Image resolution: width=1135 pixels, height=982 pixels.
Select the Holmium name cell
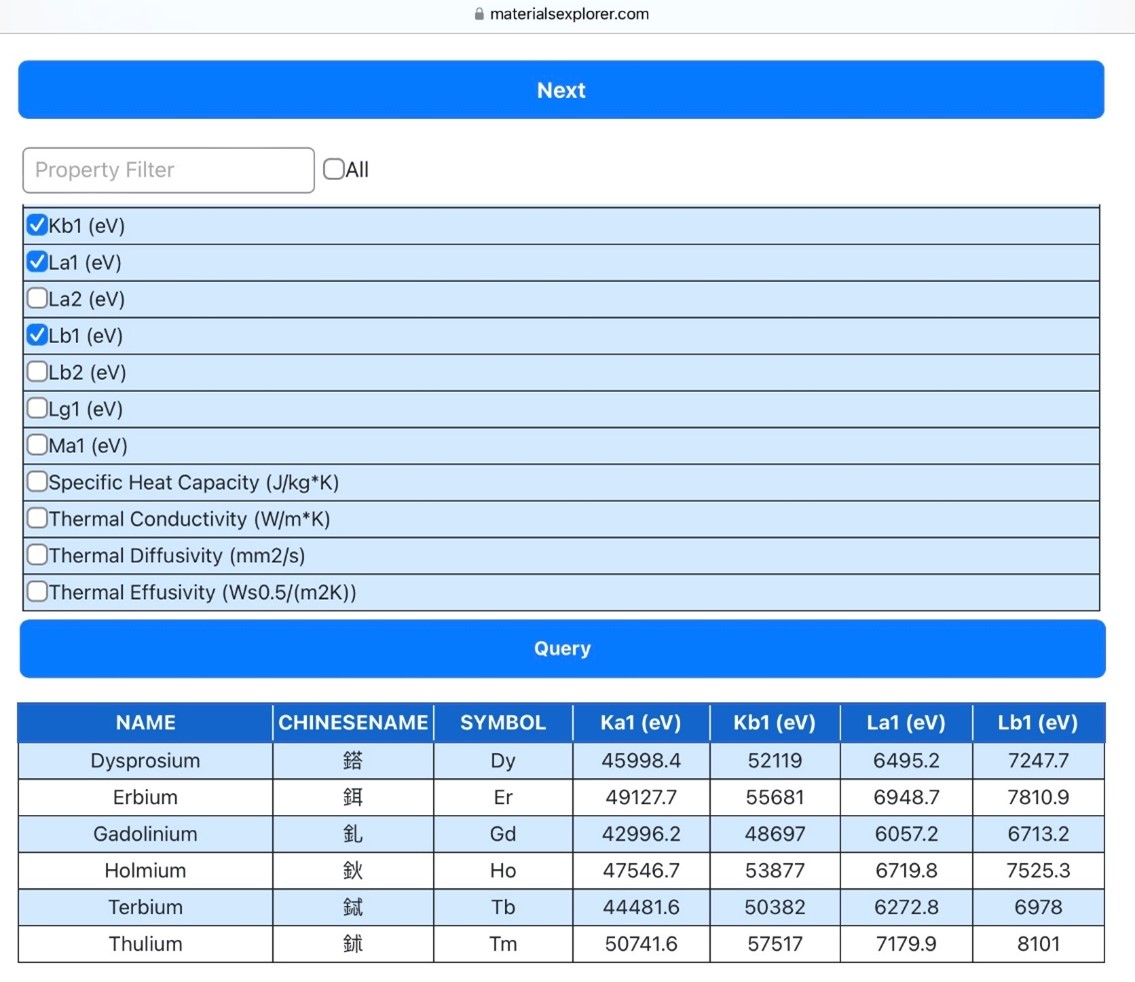145,871
